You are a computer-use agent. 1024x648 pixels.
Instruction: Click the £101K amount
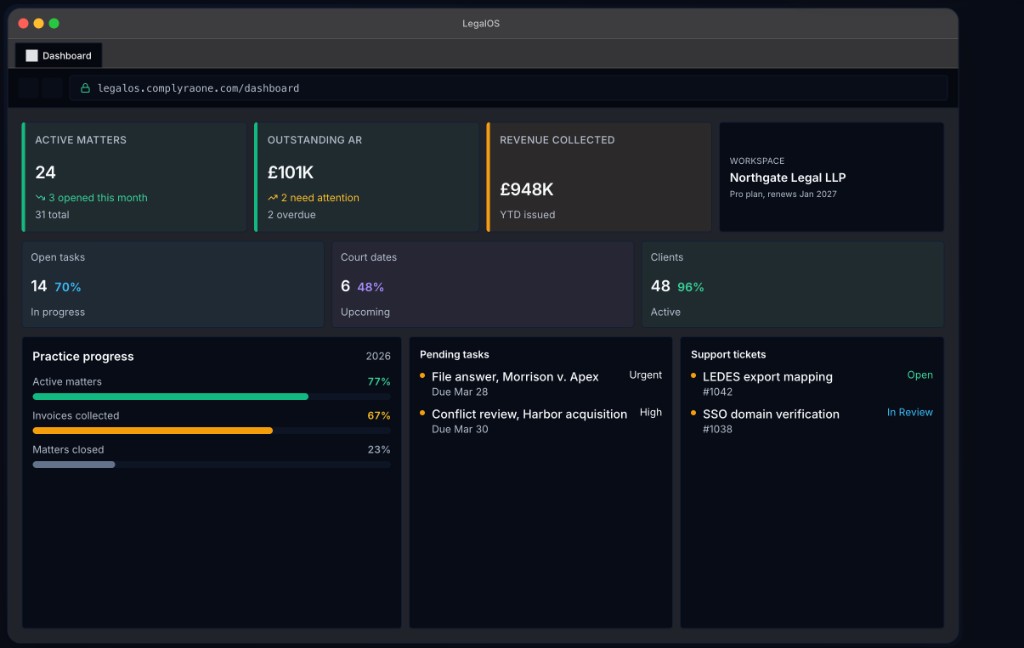click(291, 172)
